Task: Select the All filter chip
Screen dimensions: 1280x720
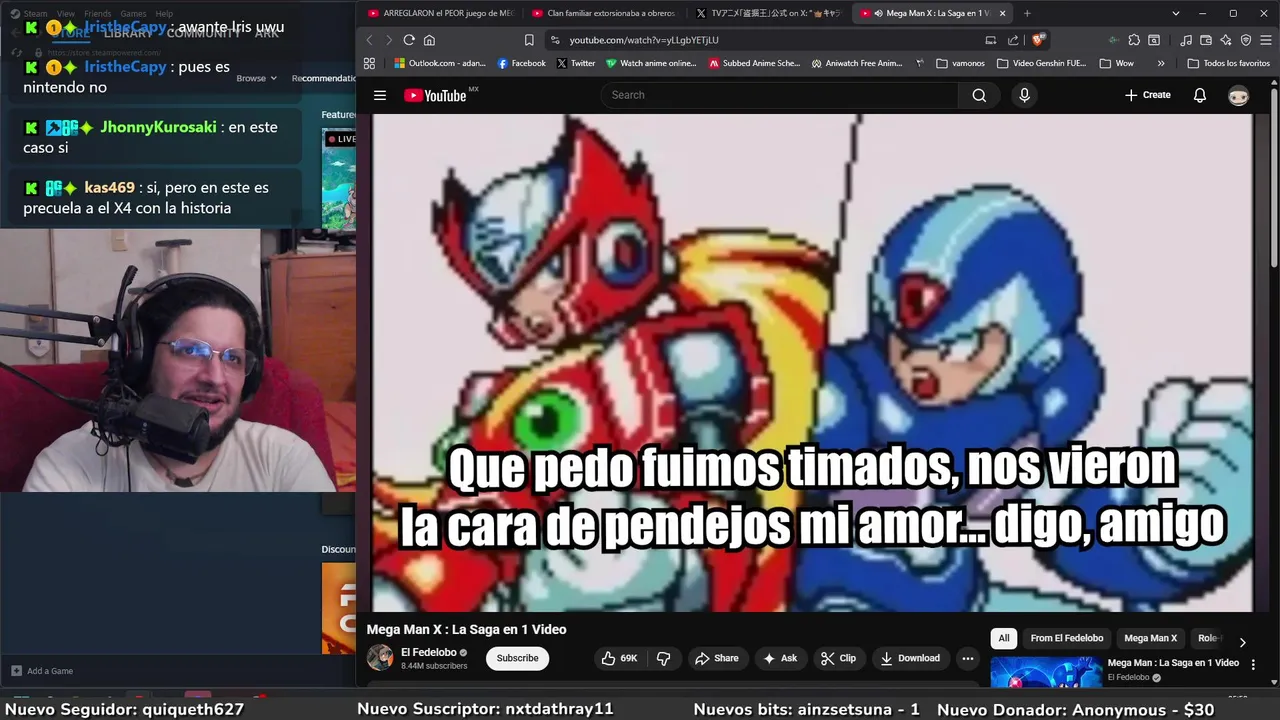Action: point(1004,638)
